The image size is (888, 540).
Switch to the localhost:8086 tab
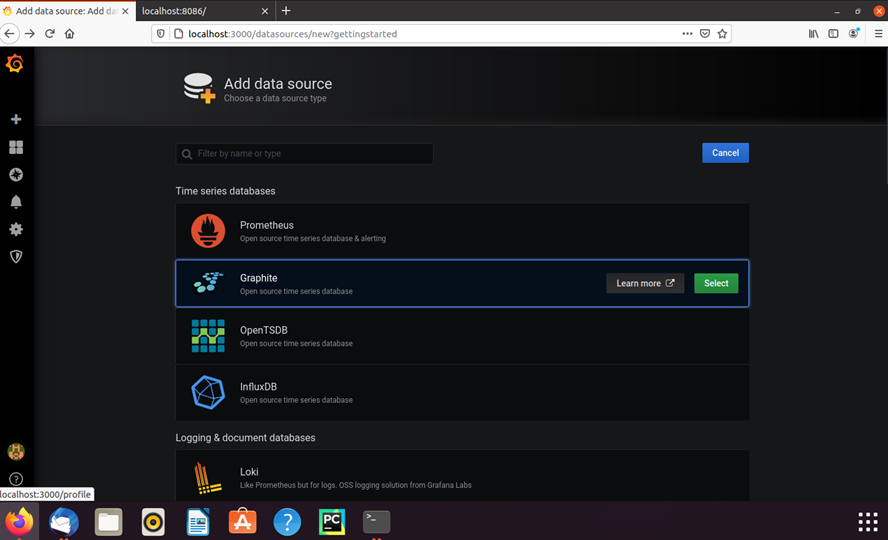coord(206,11)
